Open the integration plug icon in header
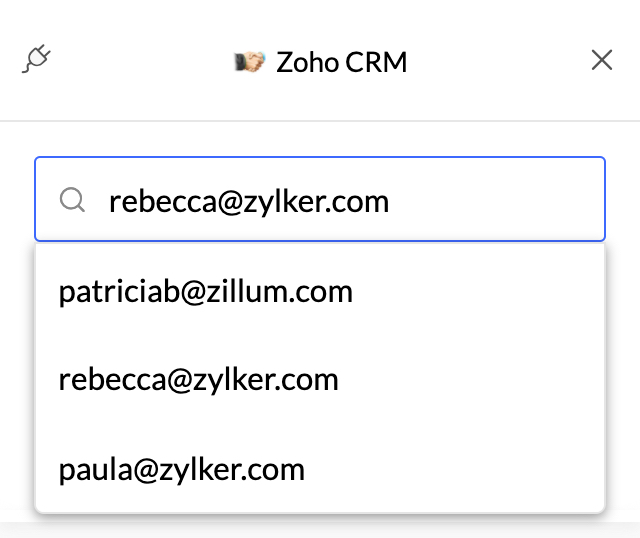 pyautogui.click(x=36, y=60)
